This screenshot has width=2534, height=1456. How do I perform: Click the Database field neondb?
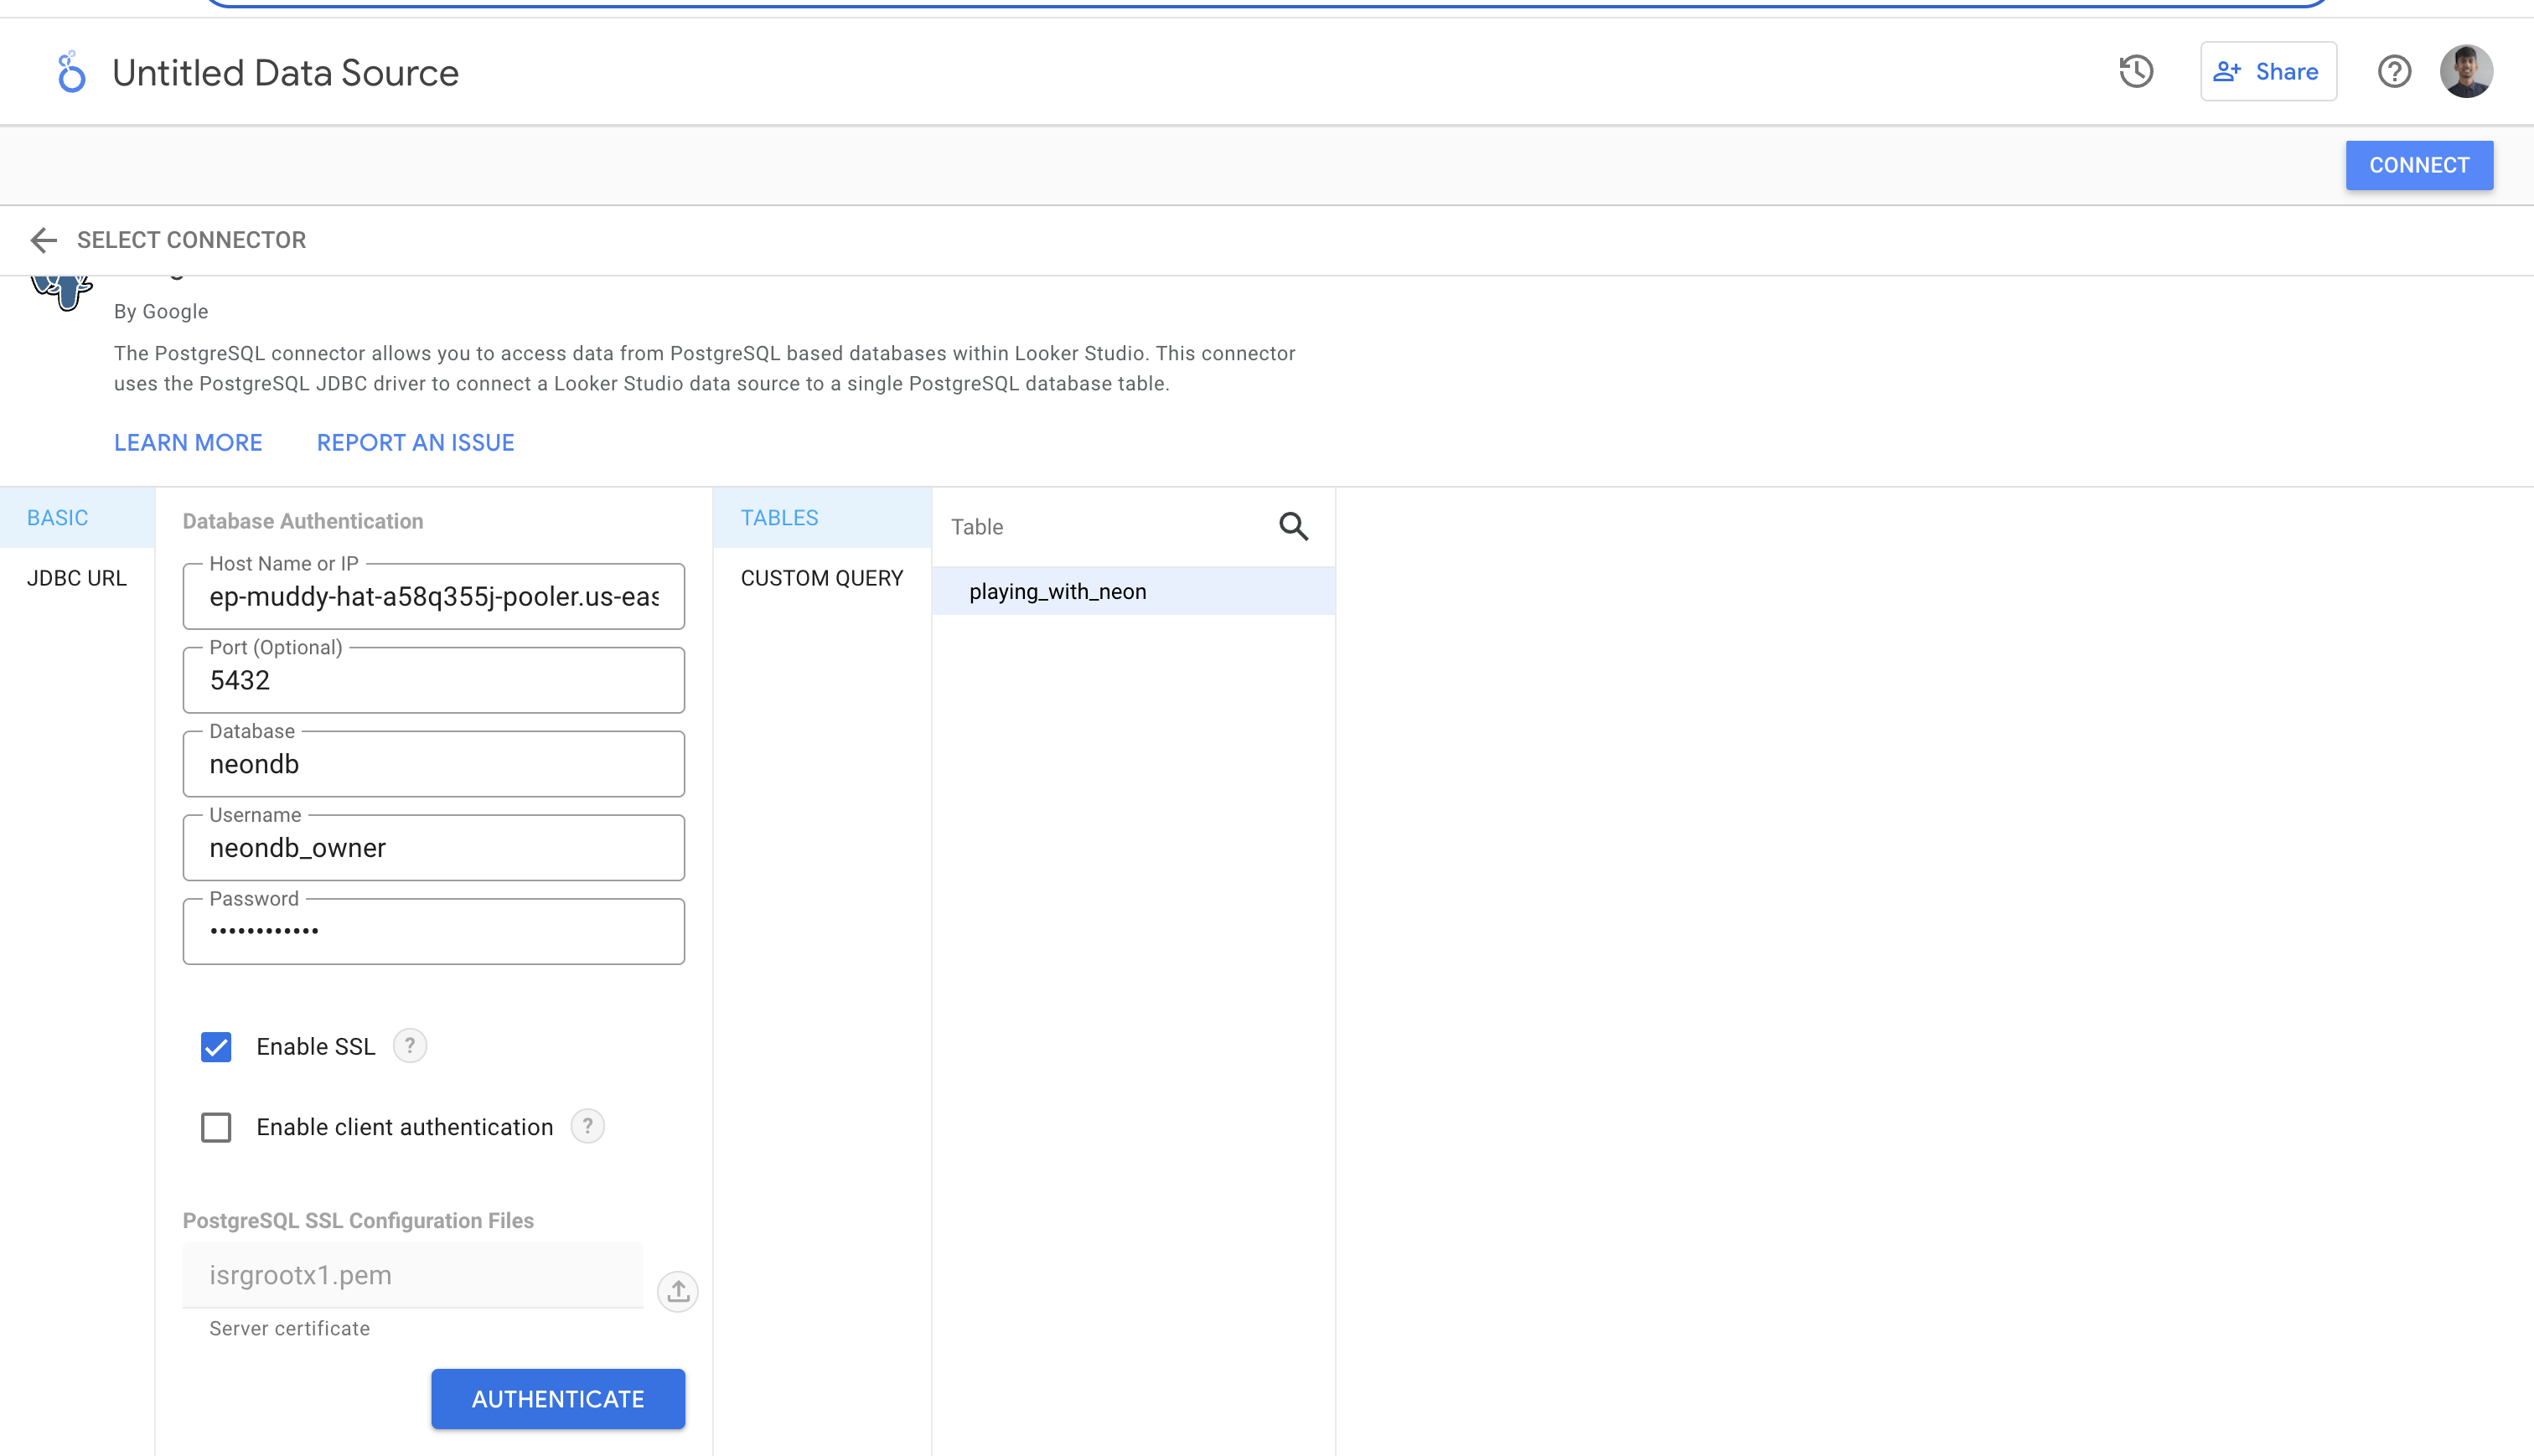[x=434, y=764]
